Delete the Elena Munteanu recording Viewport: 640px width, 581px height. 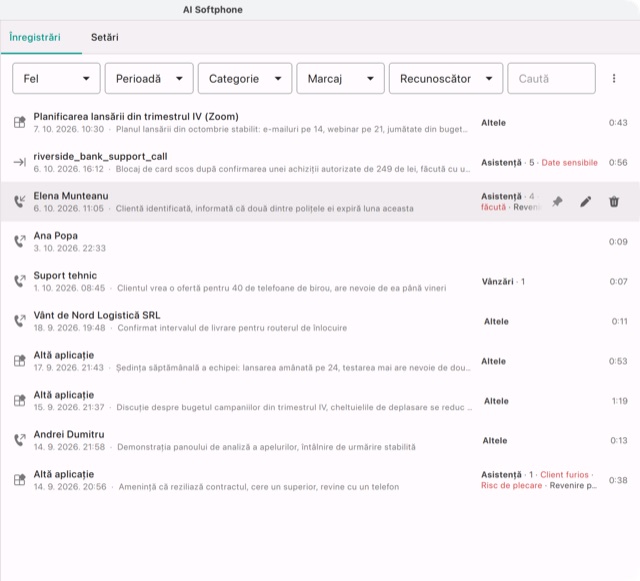[614, 202]
